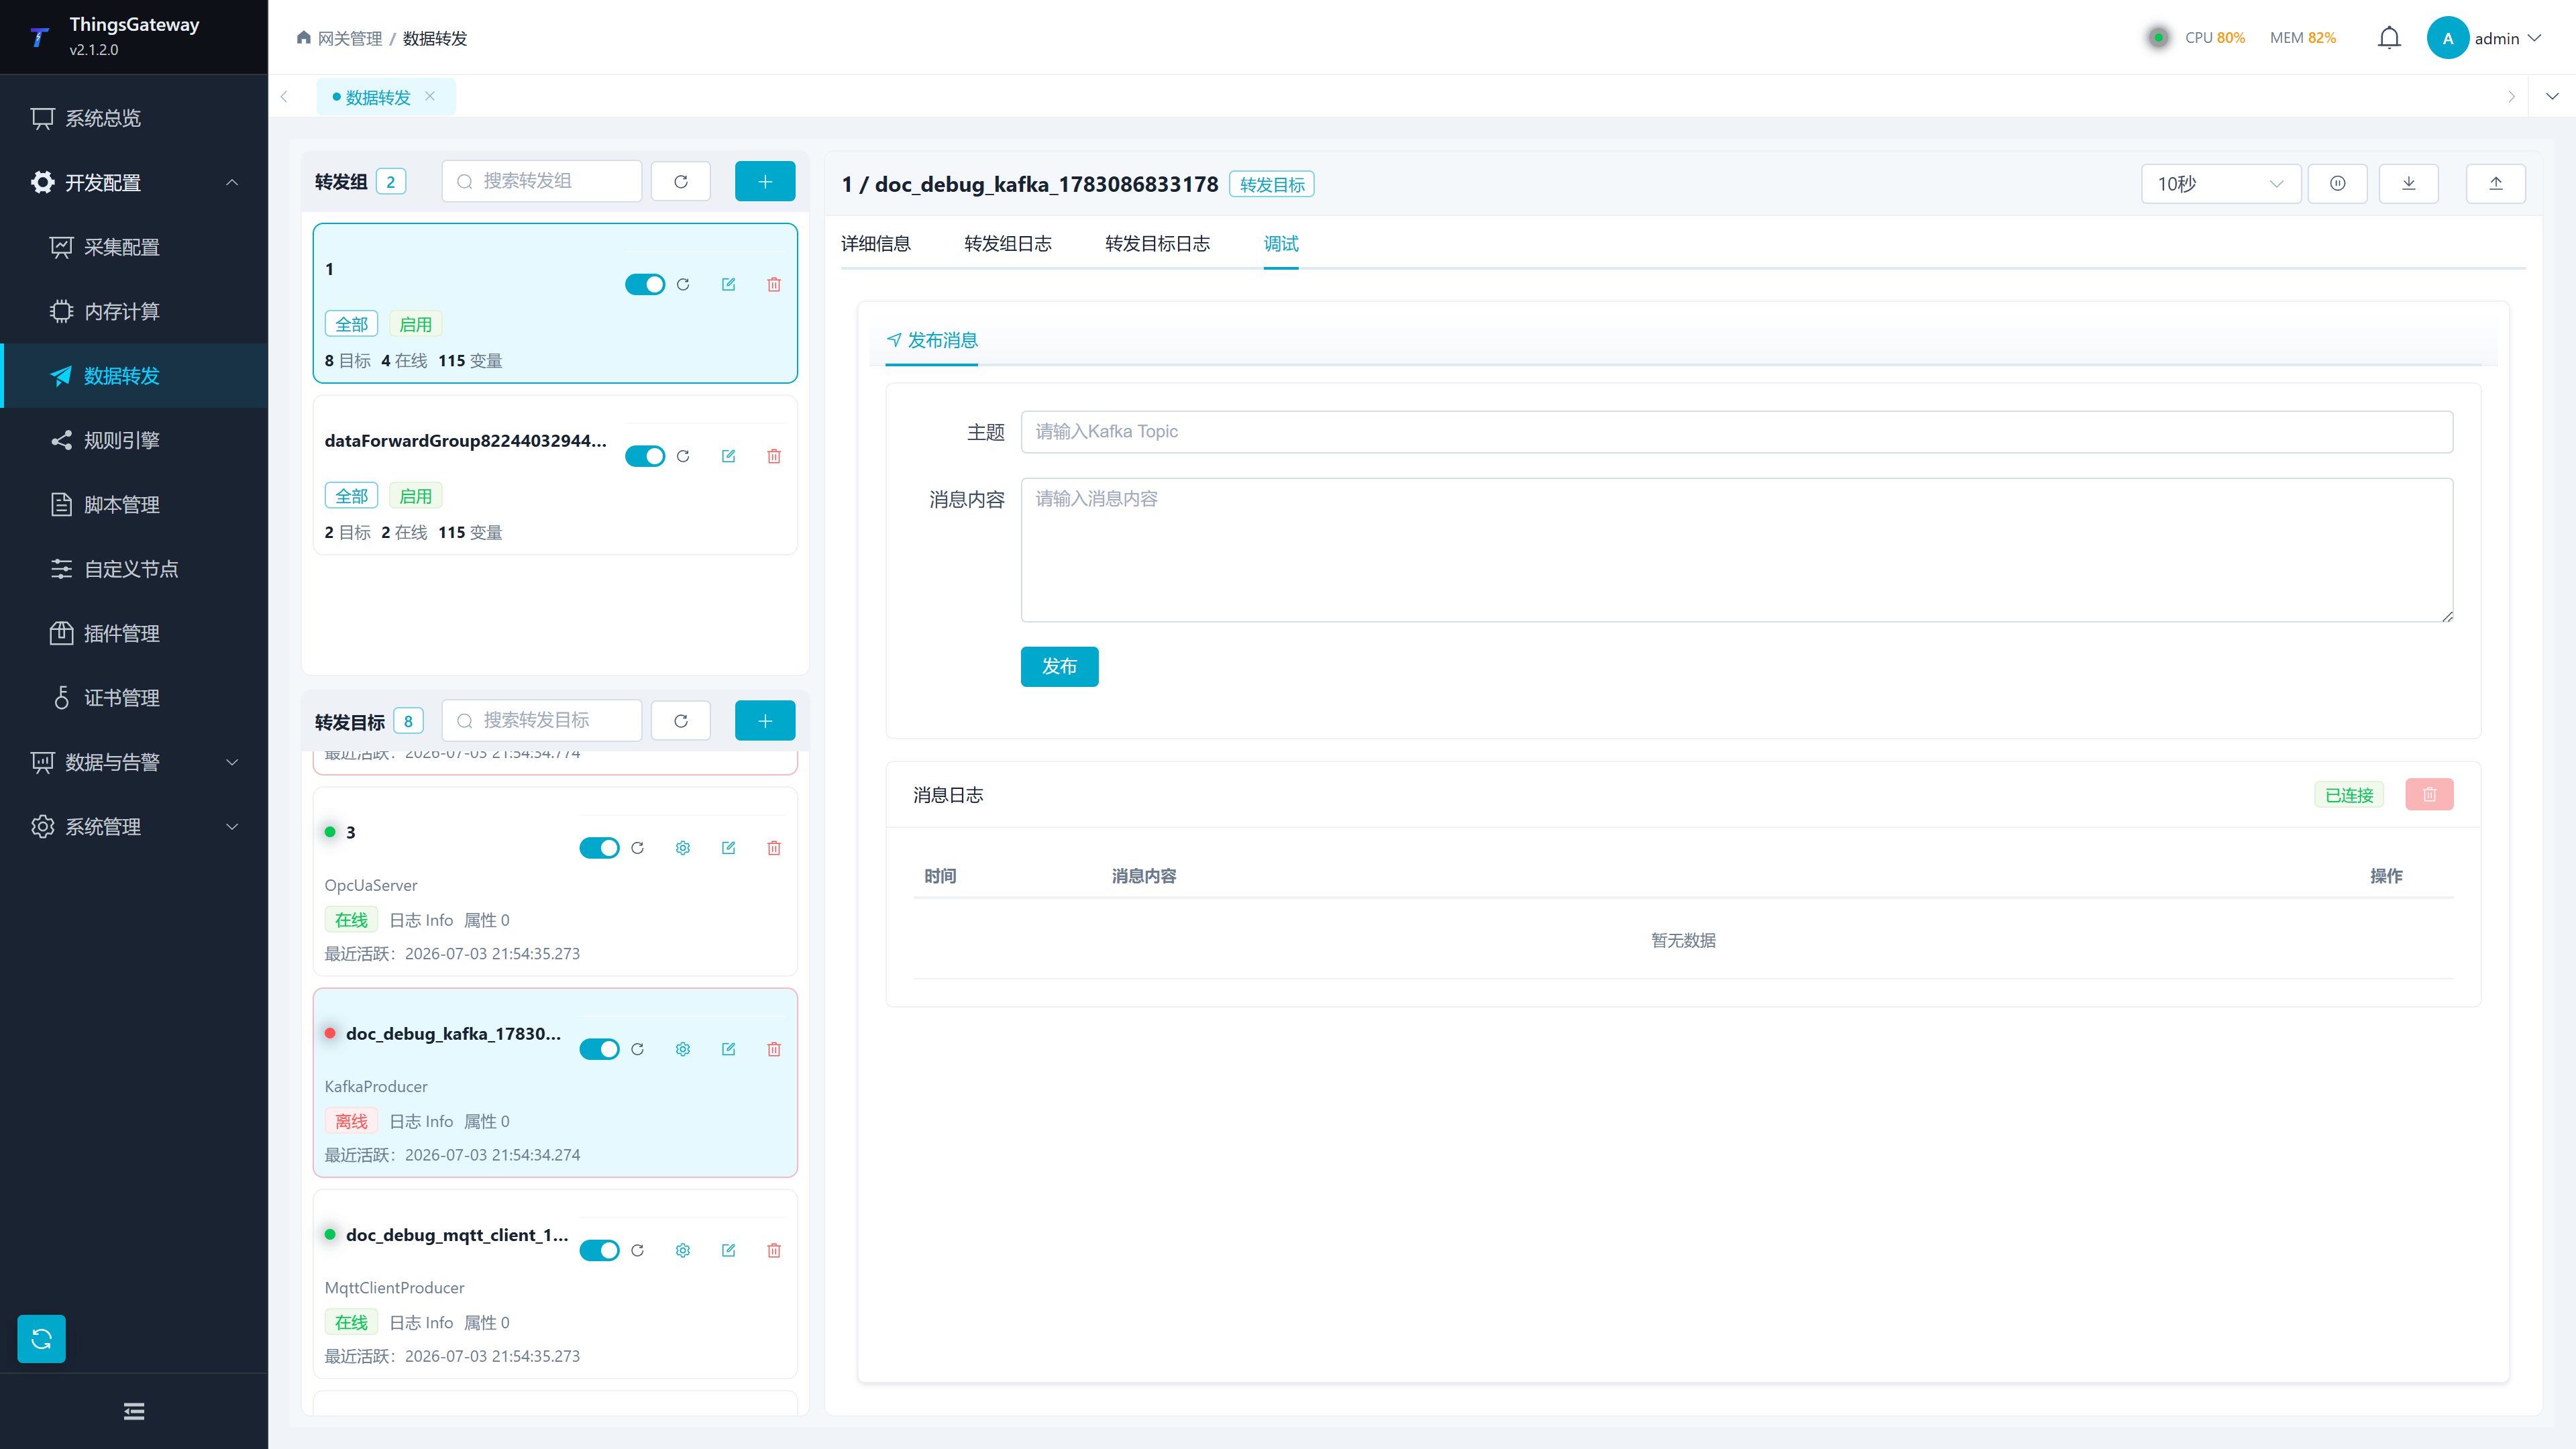Open 证书管理 in the sidebar
This screenshot has width=2576, height=1449.
[x=134, y=697]
